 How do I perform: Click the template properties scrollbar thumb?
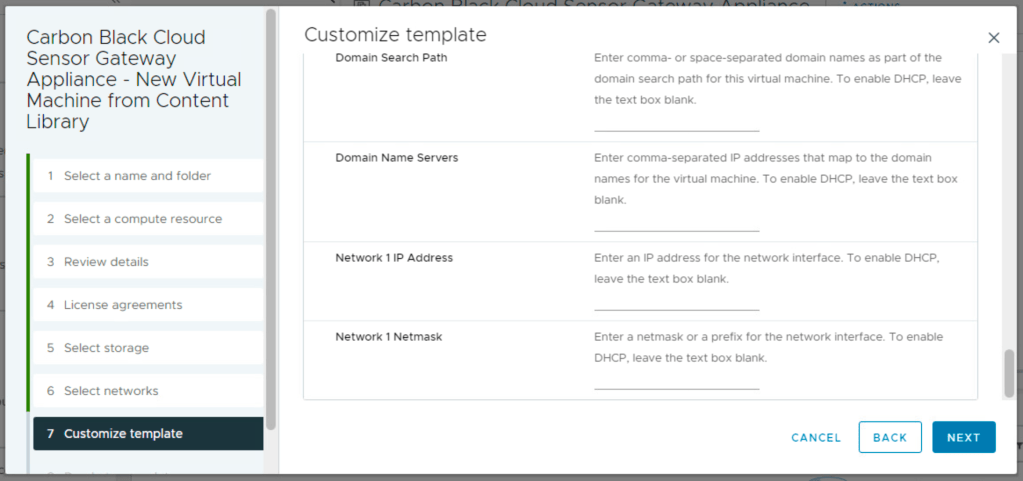coord(1009,372)
